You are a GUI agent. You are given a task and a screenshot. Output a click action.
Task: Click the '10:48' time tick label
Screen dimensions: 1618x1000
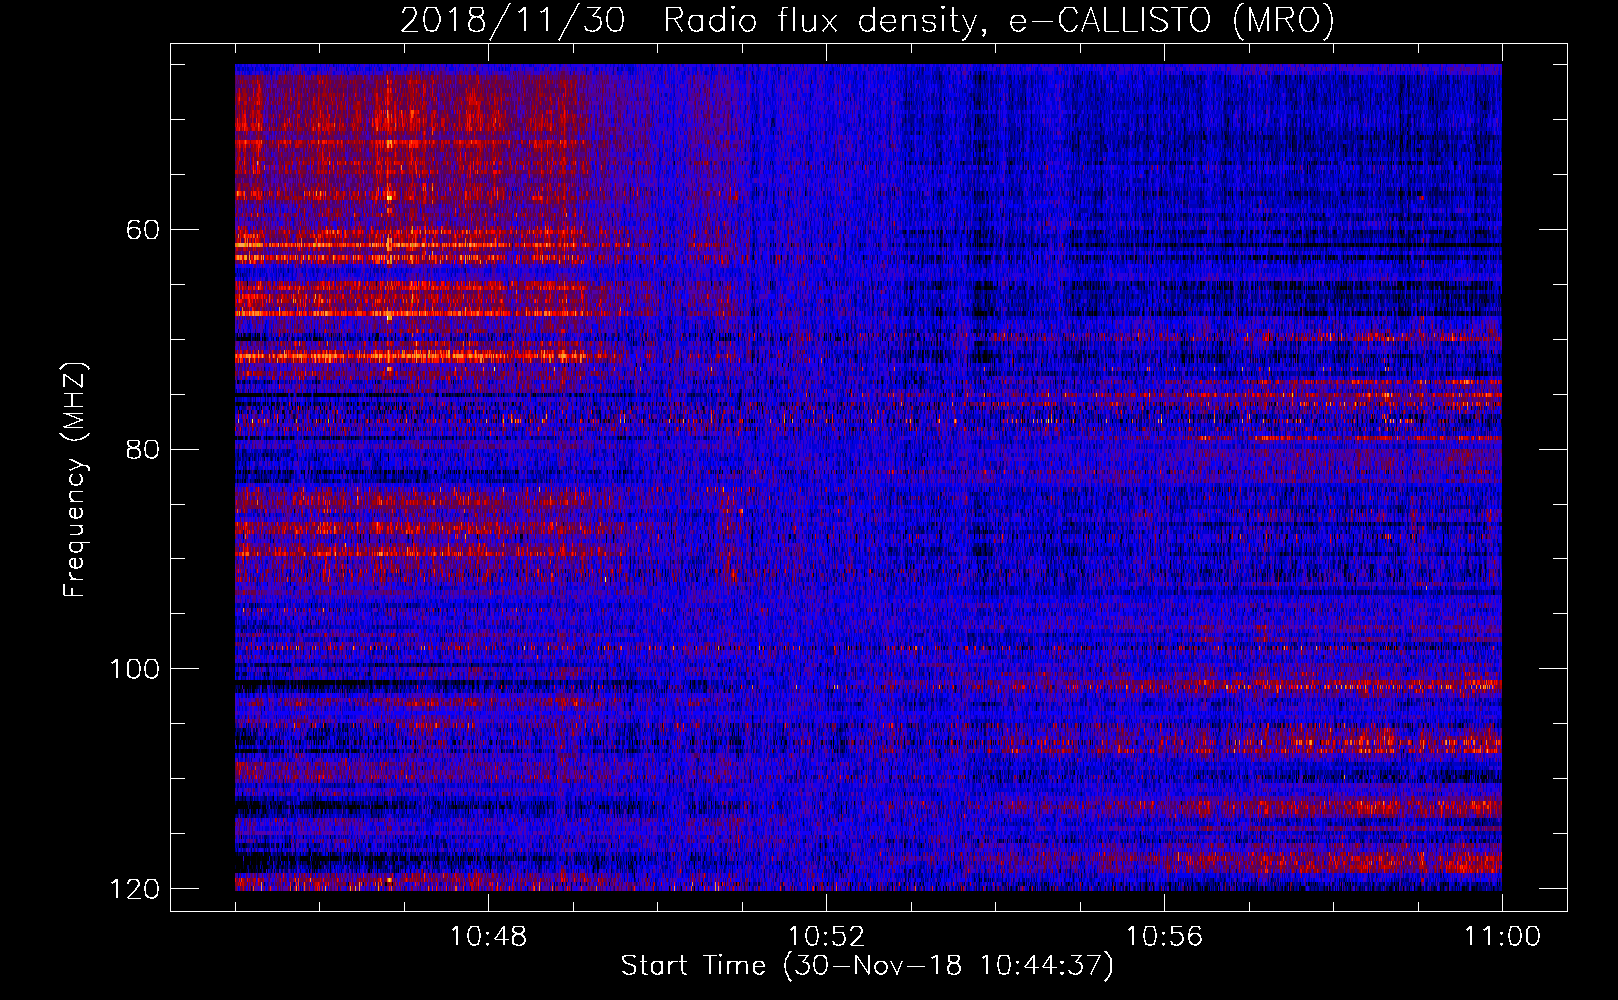tap(488, 937)
